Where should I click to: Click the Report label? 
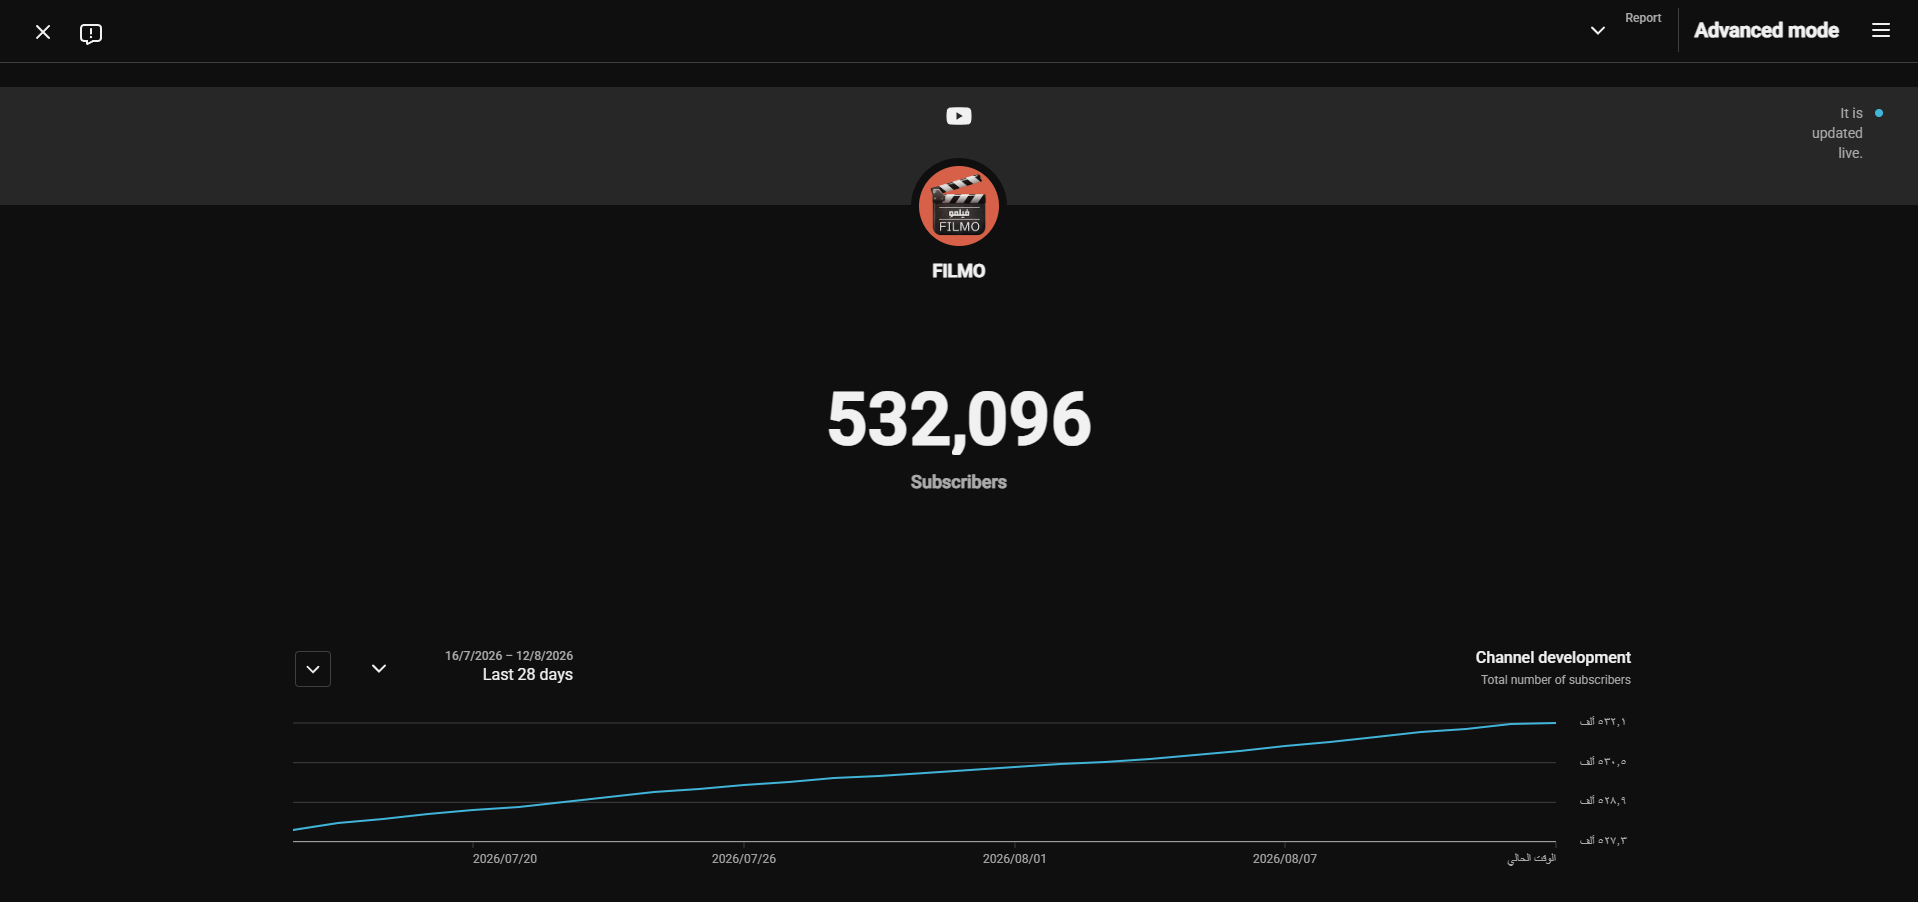1643,18
